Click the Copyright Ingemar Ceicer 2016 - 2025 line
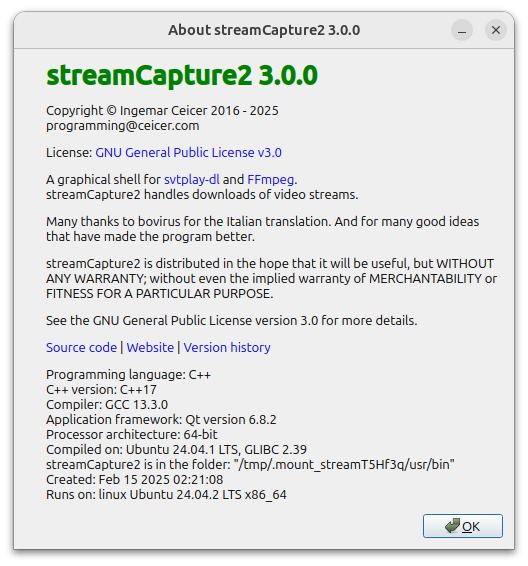This screenshot has height=566, width=528. click(x=162, y=110)
